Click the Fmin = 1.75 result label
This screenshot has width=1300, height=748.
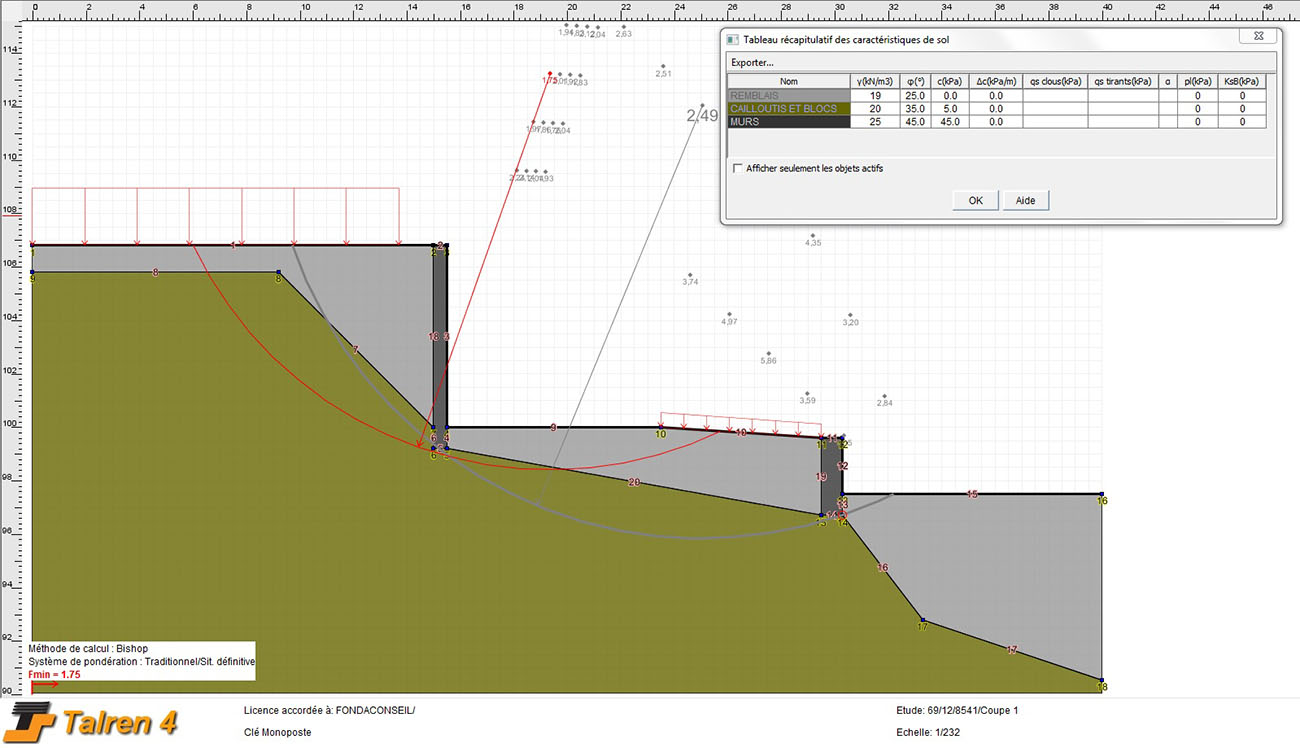(55, 675)
